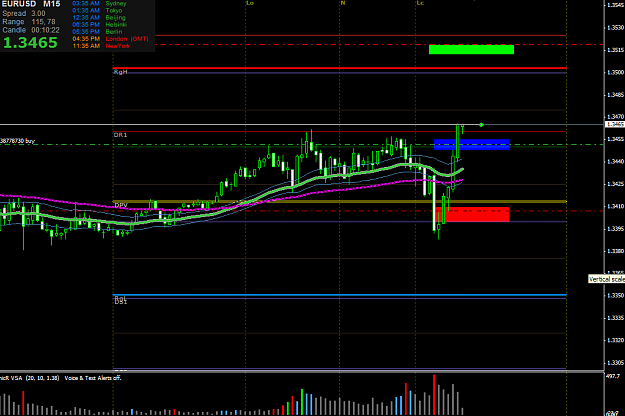This screenshot has height=416, width=625.
Task: Select the blue rectangle zone near DR1
Action: tap(472, 145)
